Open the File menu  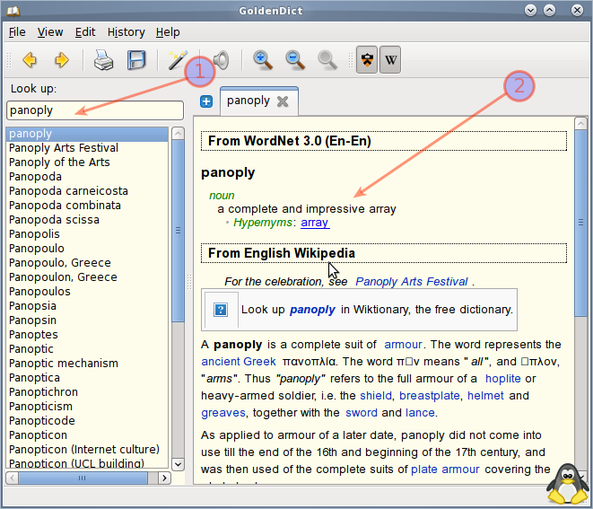[x=17, y=32]
